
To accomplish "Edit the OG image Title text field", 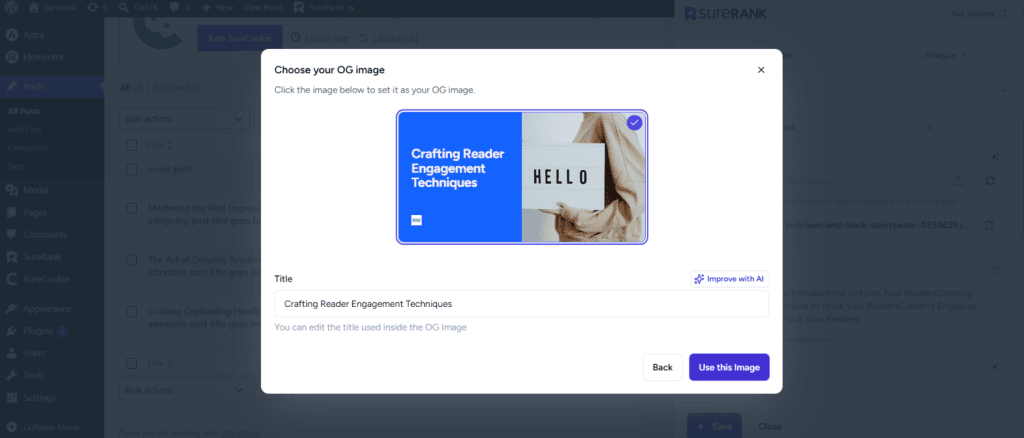I will [521, 304].
